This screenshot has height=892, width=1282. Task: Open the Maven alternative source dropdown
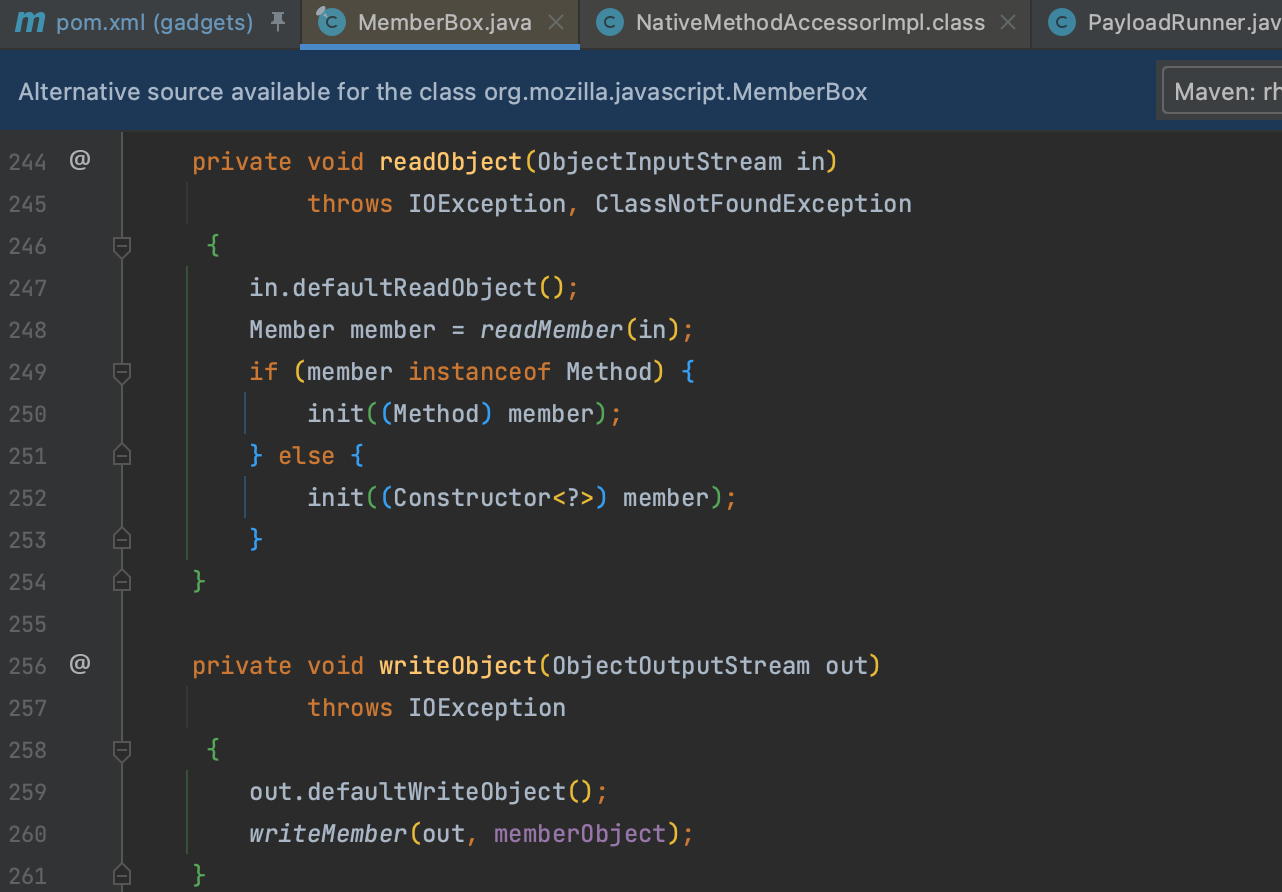[1221, 92]
